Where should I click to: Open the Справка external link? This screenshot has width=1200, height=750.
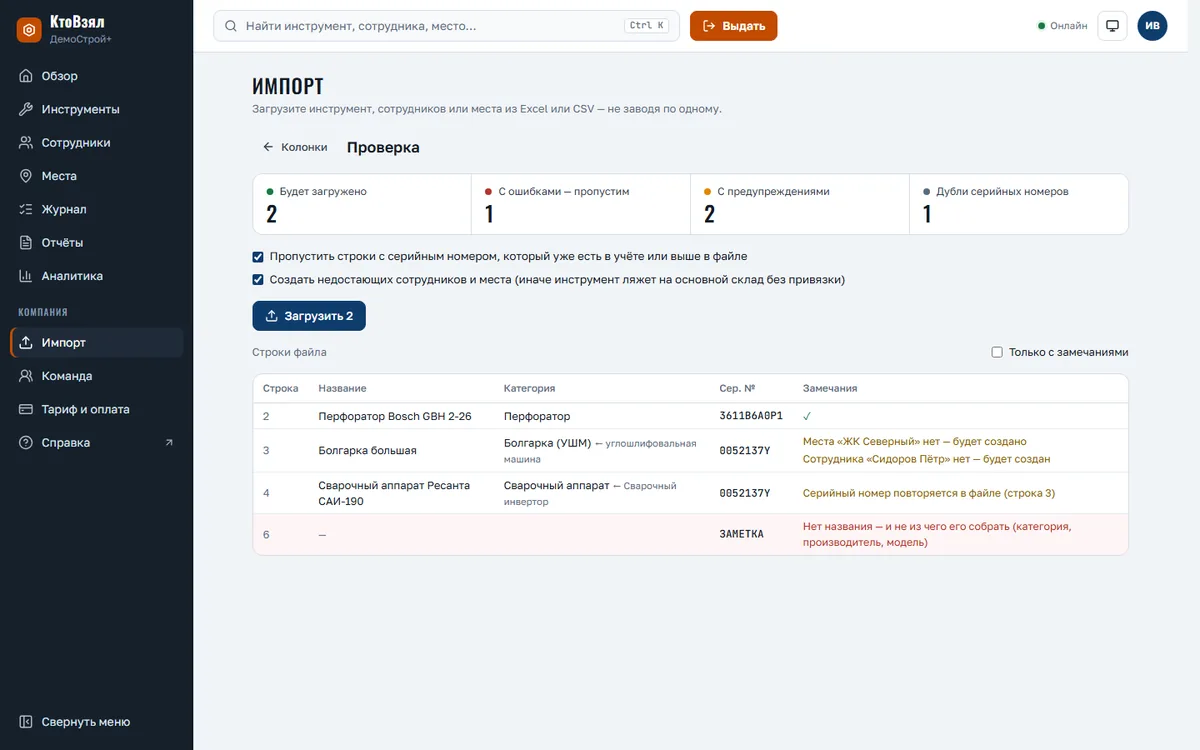(x=96, y=443)
